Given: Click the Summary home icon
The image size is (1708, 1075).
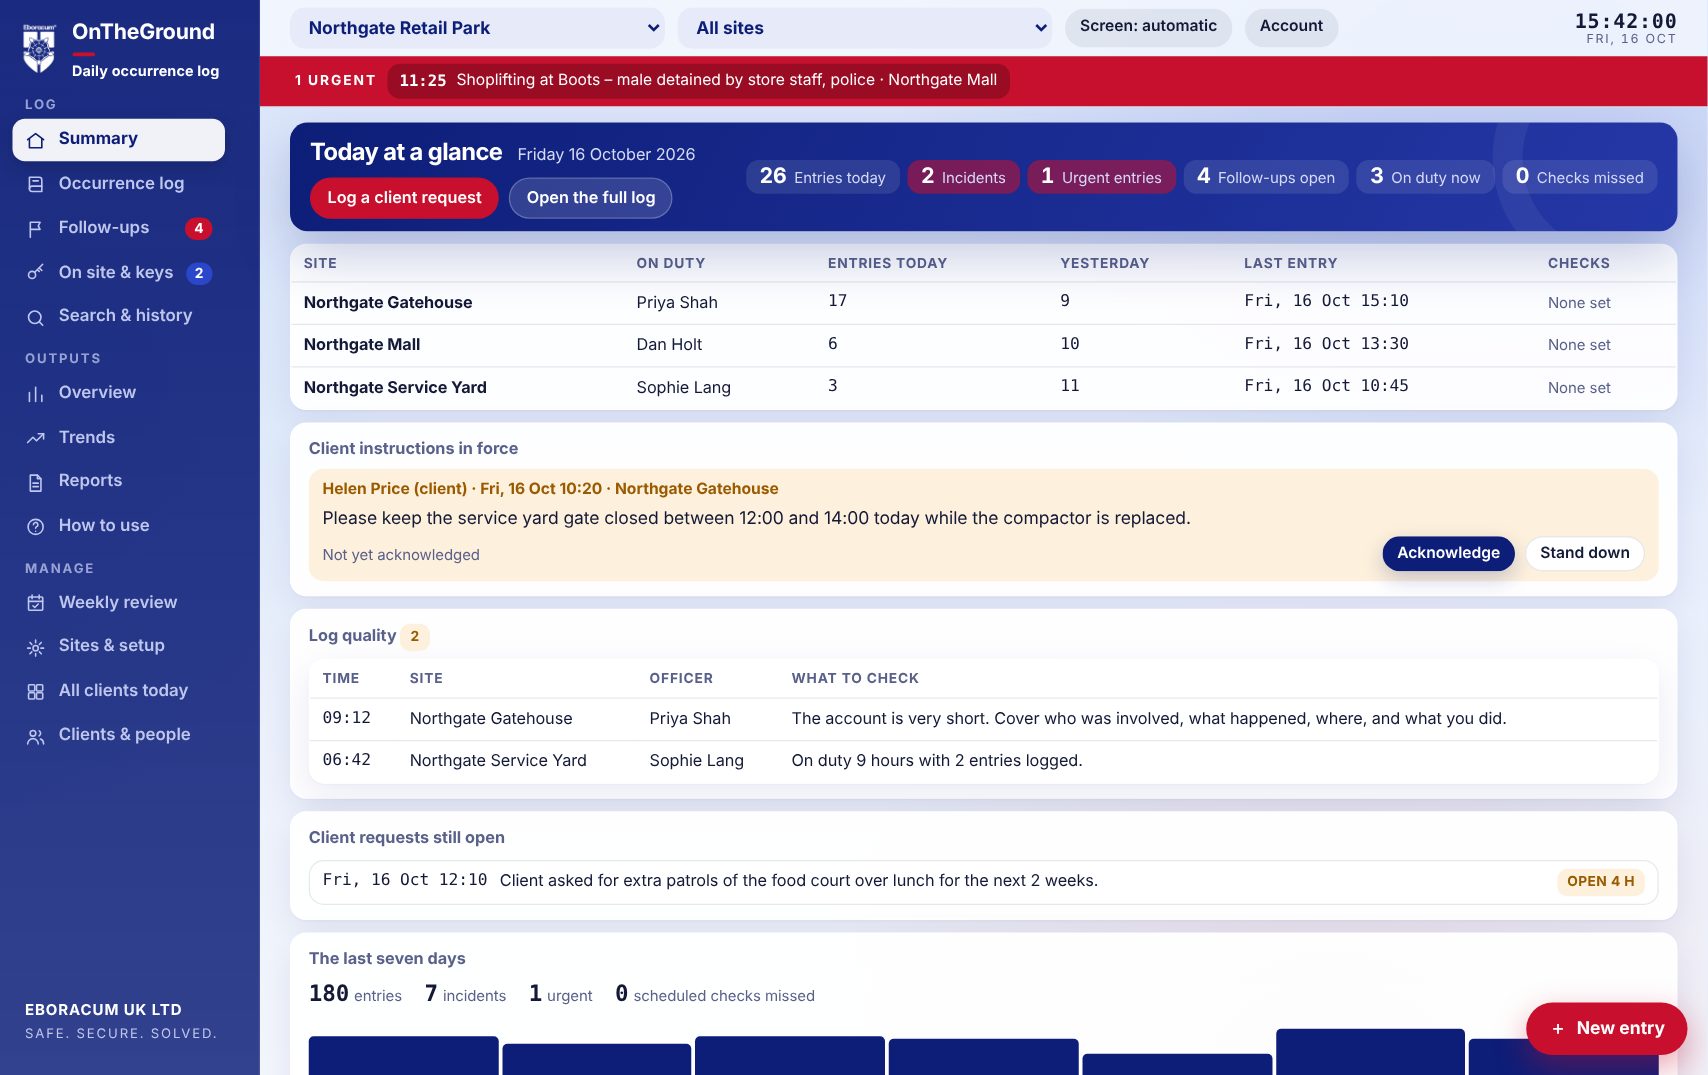Looking at the screenshot, I should (36, 140).
